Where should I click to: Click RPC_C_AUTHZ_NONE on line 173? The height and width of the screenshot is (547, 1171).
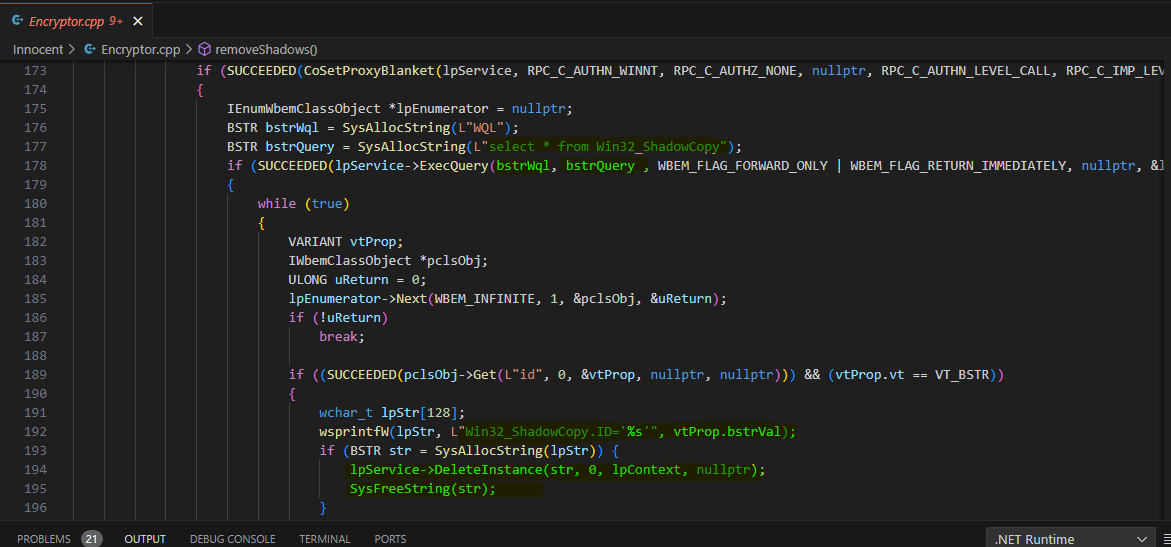736,71
